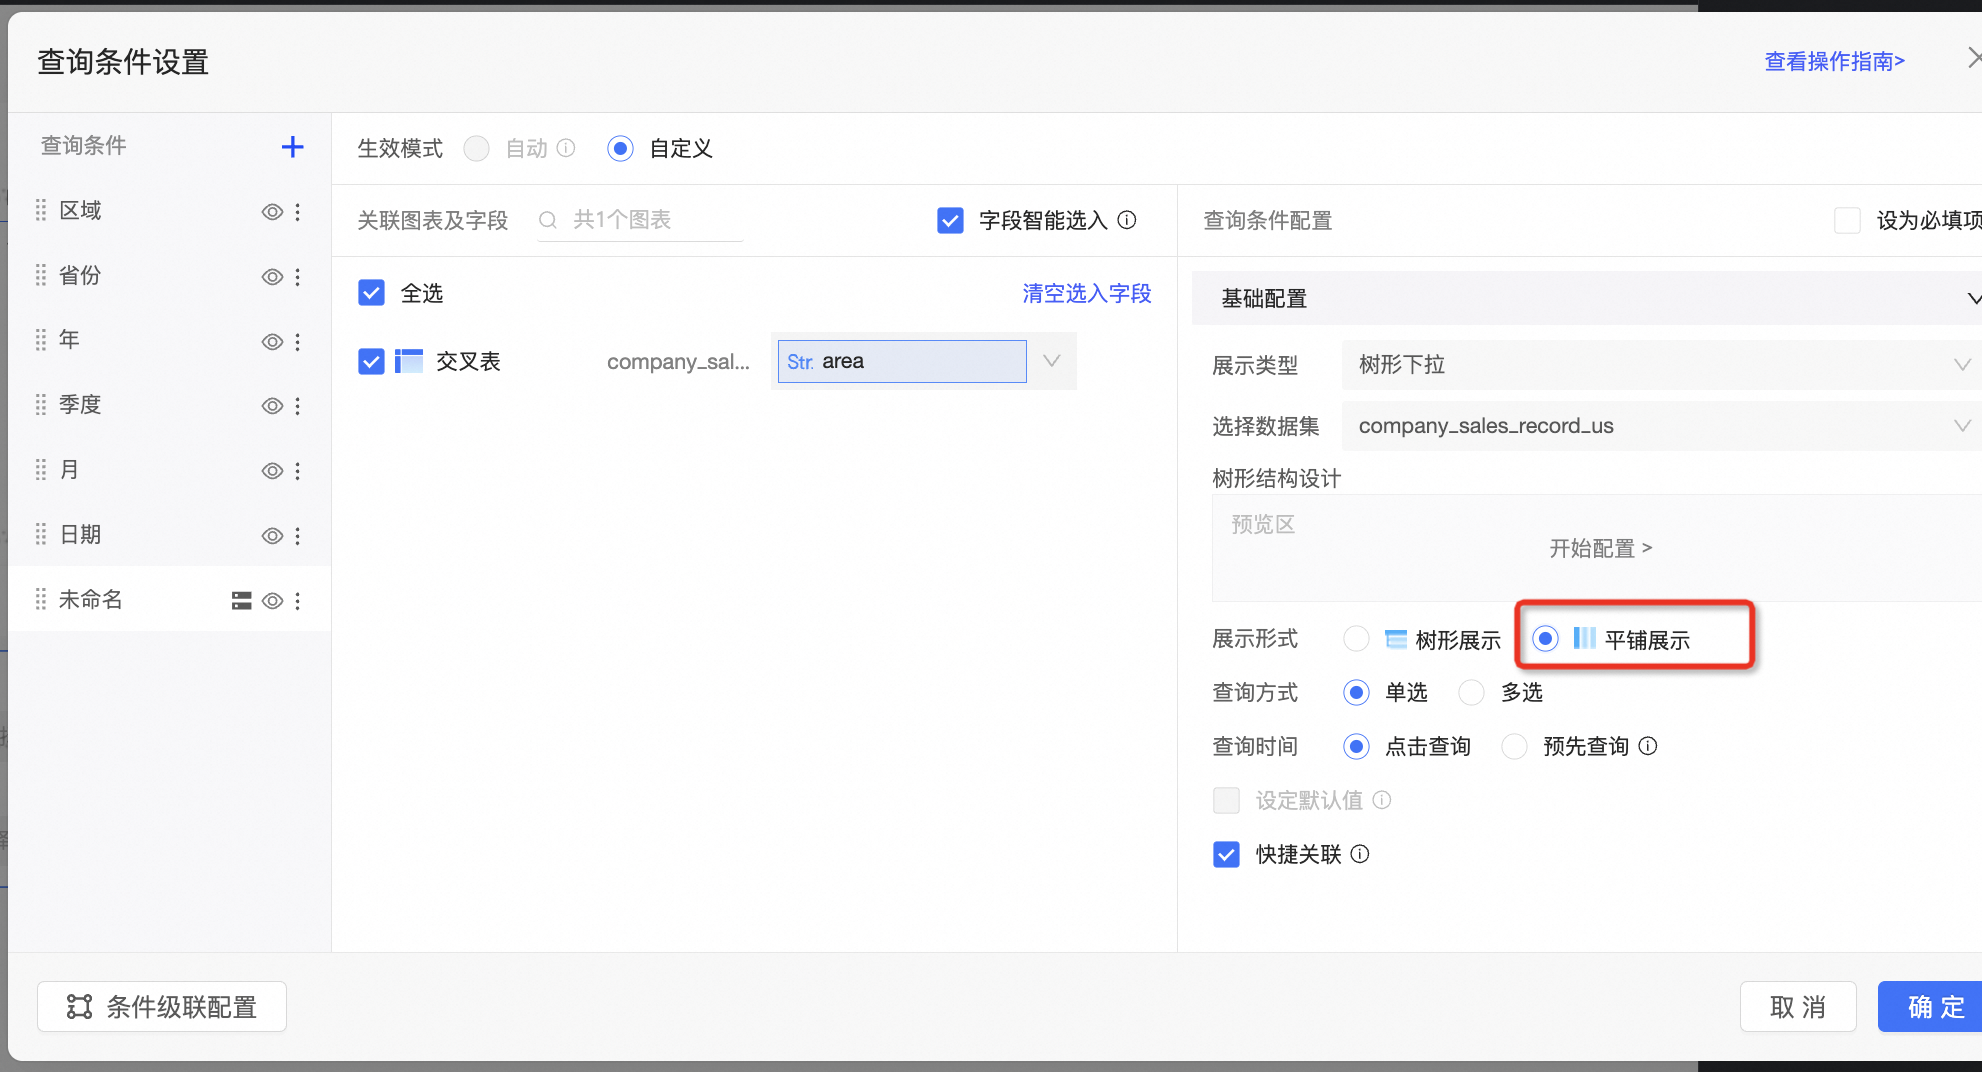Hide the 季度 condition via eye icon
Image resolution: width=1982 pixels, height=1072 pixels.
coord(272,406)
